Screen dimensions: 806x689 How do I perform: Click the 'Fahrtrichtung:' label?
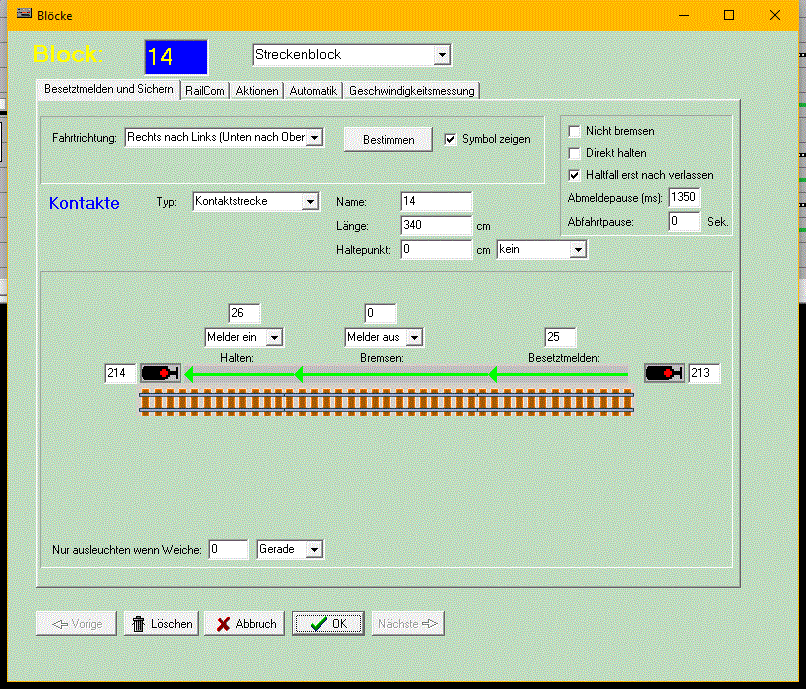click(84, 138)
